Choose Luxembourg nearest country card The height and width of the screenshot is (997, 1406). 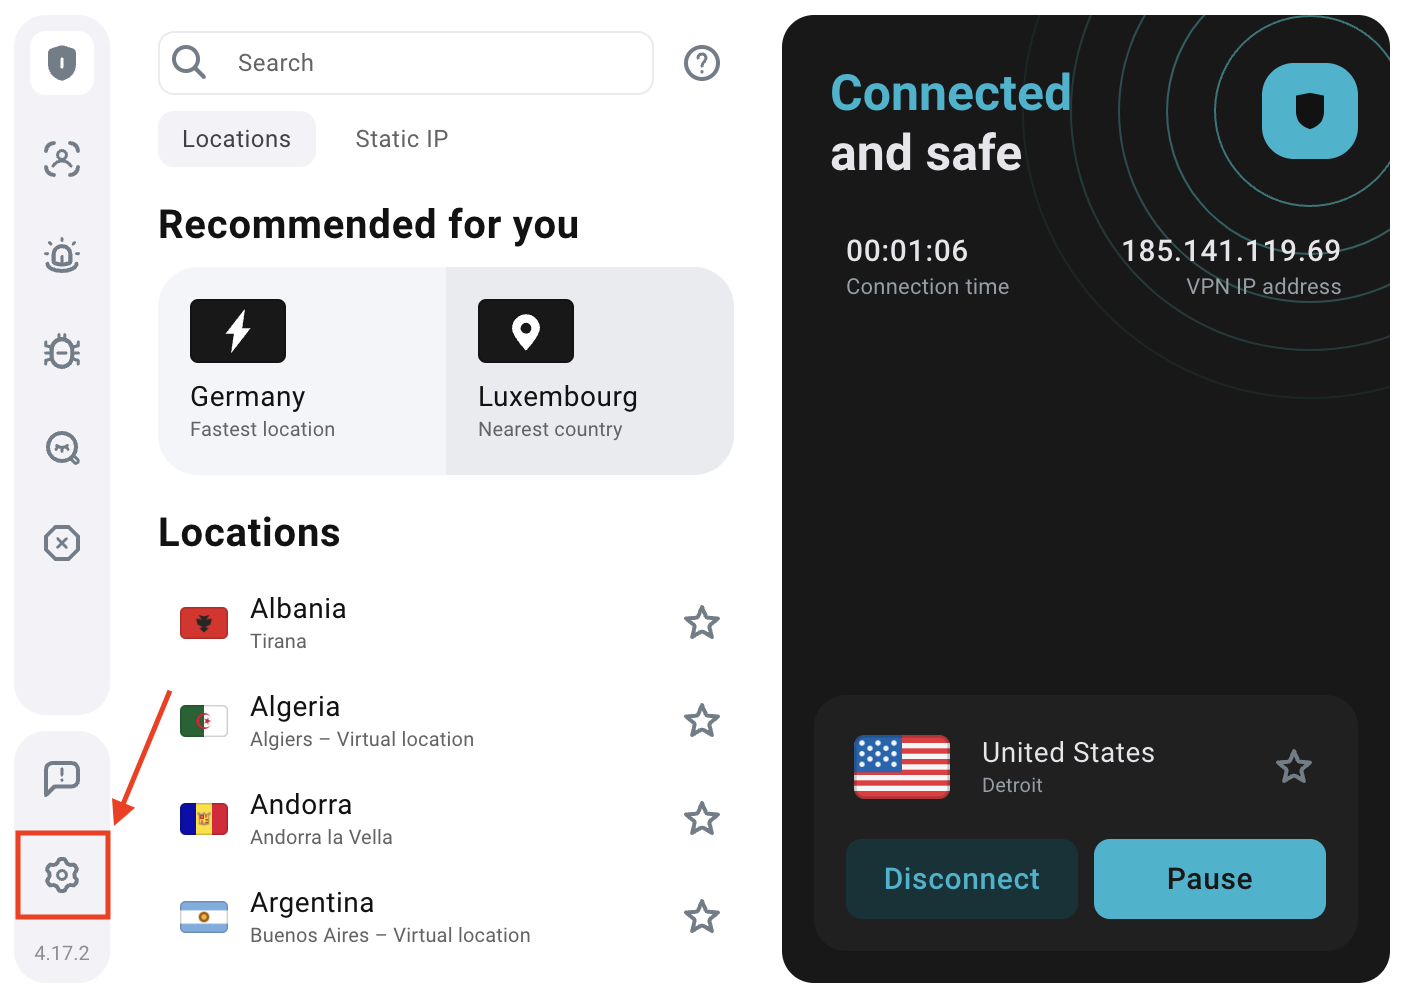[x=590, y=370]
